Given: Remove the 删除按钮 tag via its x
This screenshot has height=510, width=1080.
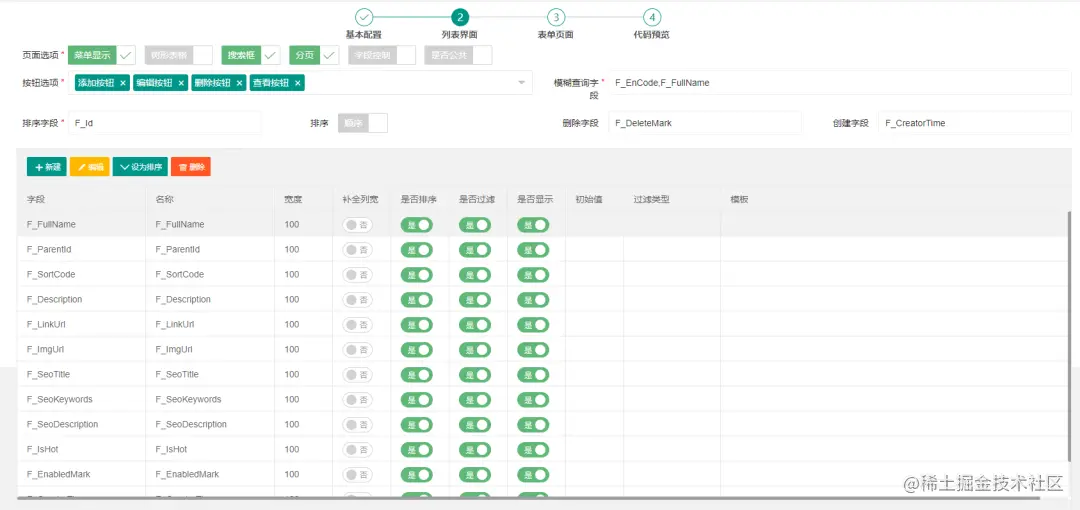Looking at the screenshot, I should [x=239, y=83].
